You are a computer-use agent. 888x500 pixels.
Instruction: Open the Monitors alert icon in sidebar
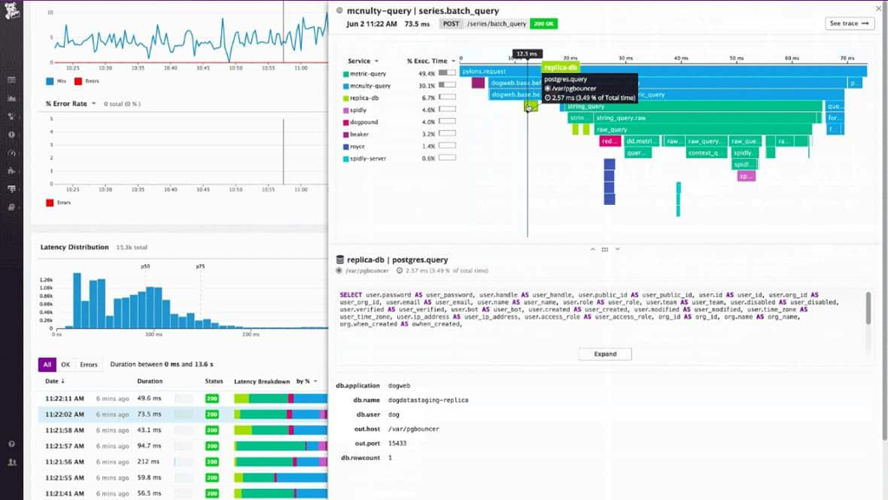point(12,134)
